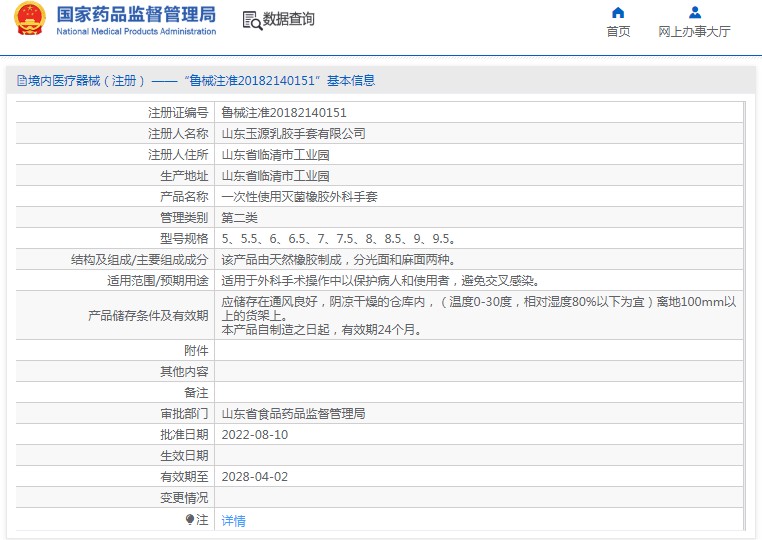Click storage conditions text 应储存在通风良好
The image size is (762, 540).
(x=479, y=308)
